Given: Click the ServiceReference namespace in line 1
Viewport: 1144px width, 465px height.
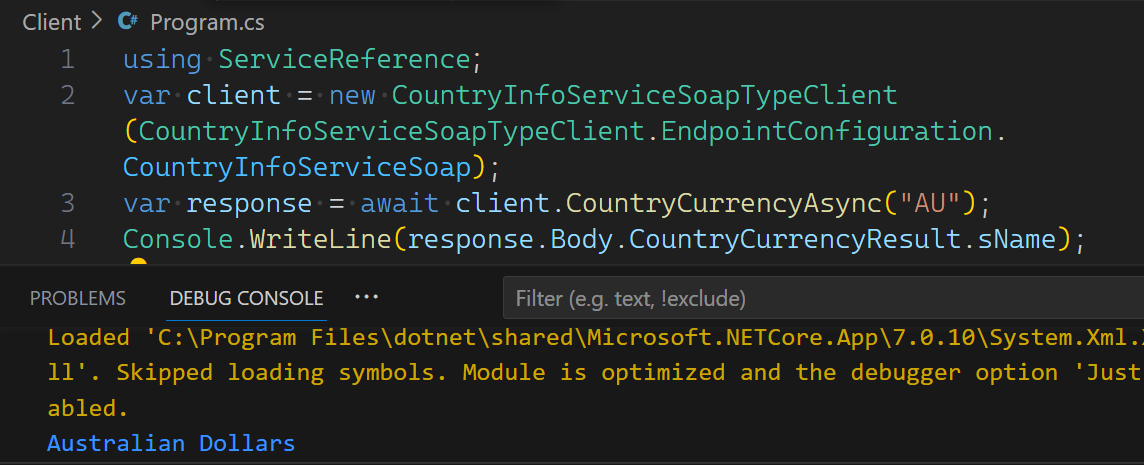Looking at the screenshot, I should coord(344,59).
